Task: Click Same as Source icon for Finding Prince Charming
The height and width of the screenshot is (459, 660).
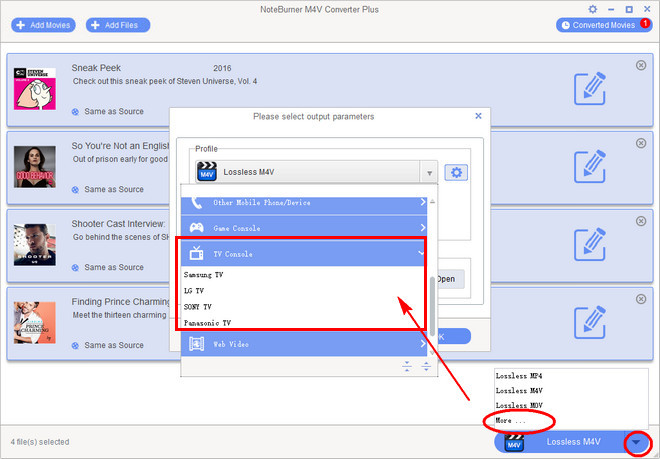Action: pos(75,345)
